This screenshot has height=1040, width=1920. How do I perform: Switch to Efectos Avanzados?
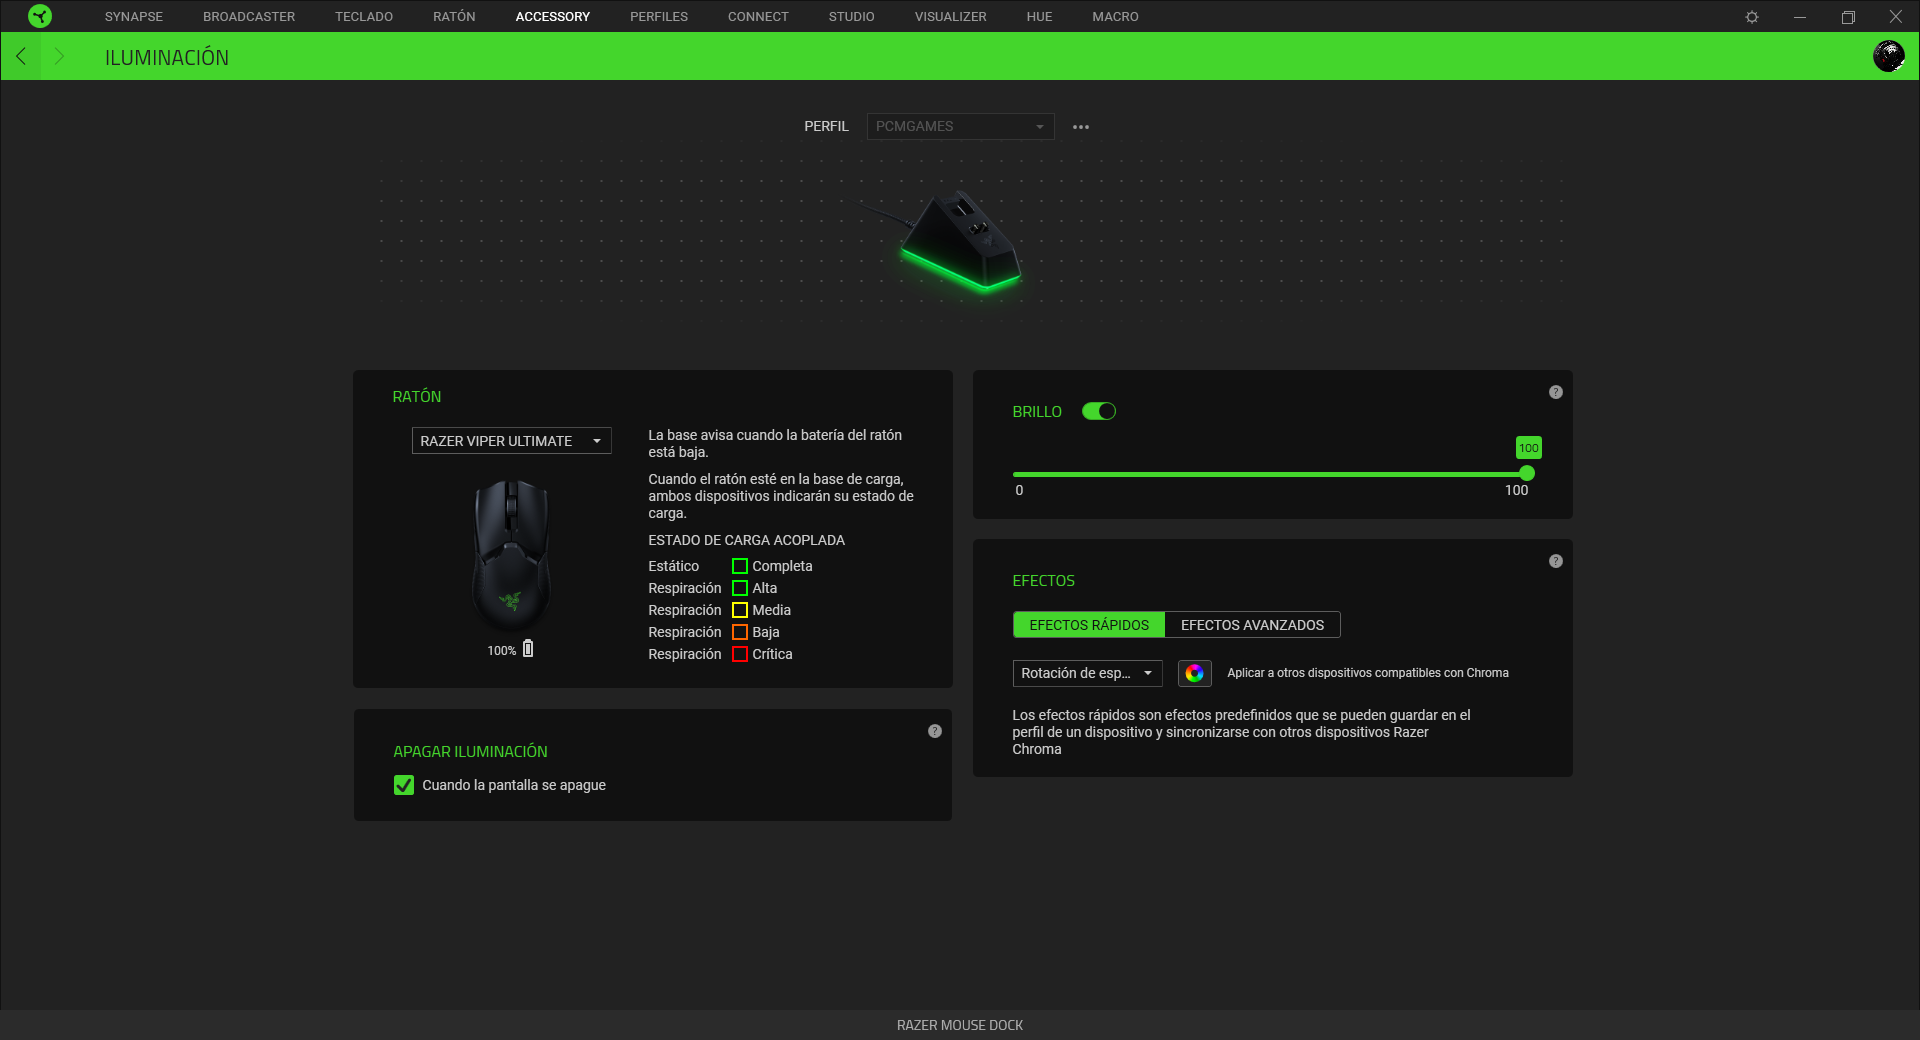1252,625
